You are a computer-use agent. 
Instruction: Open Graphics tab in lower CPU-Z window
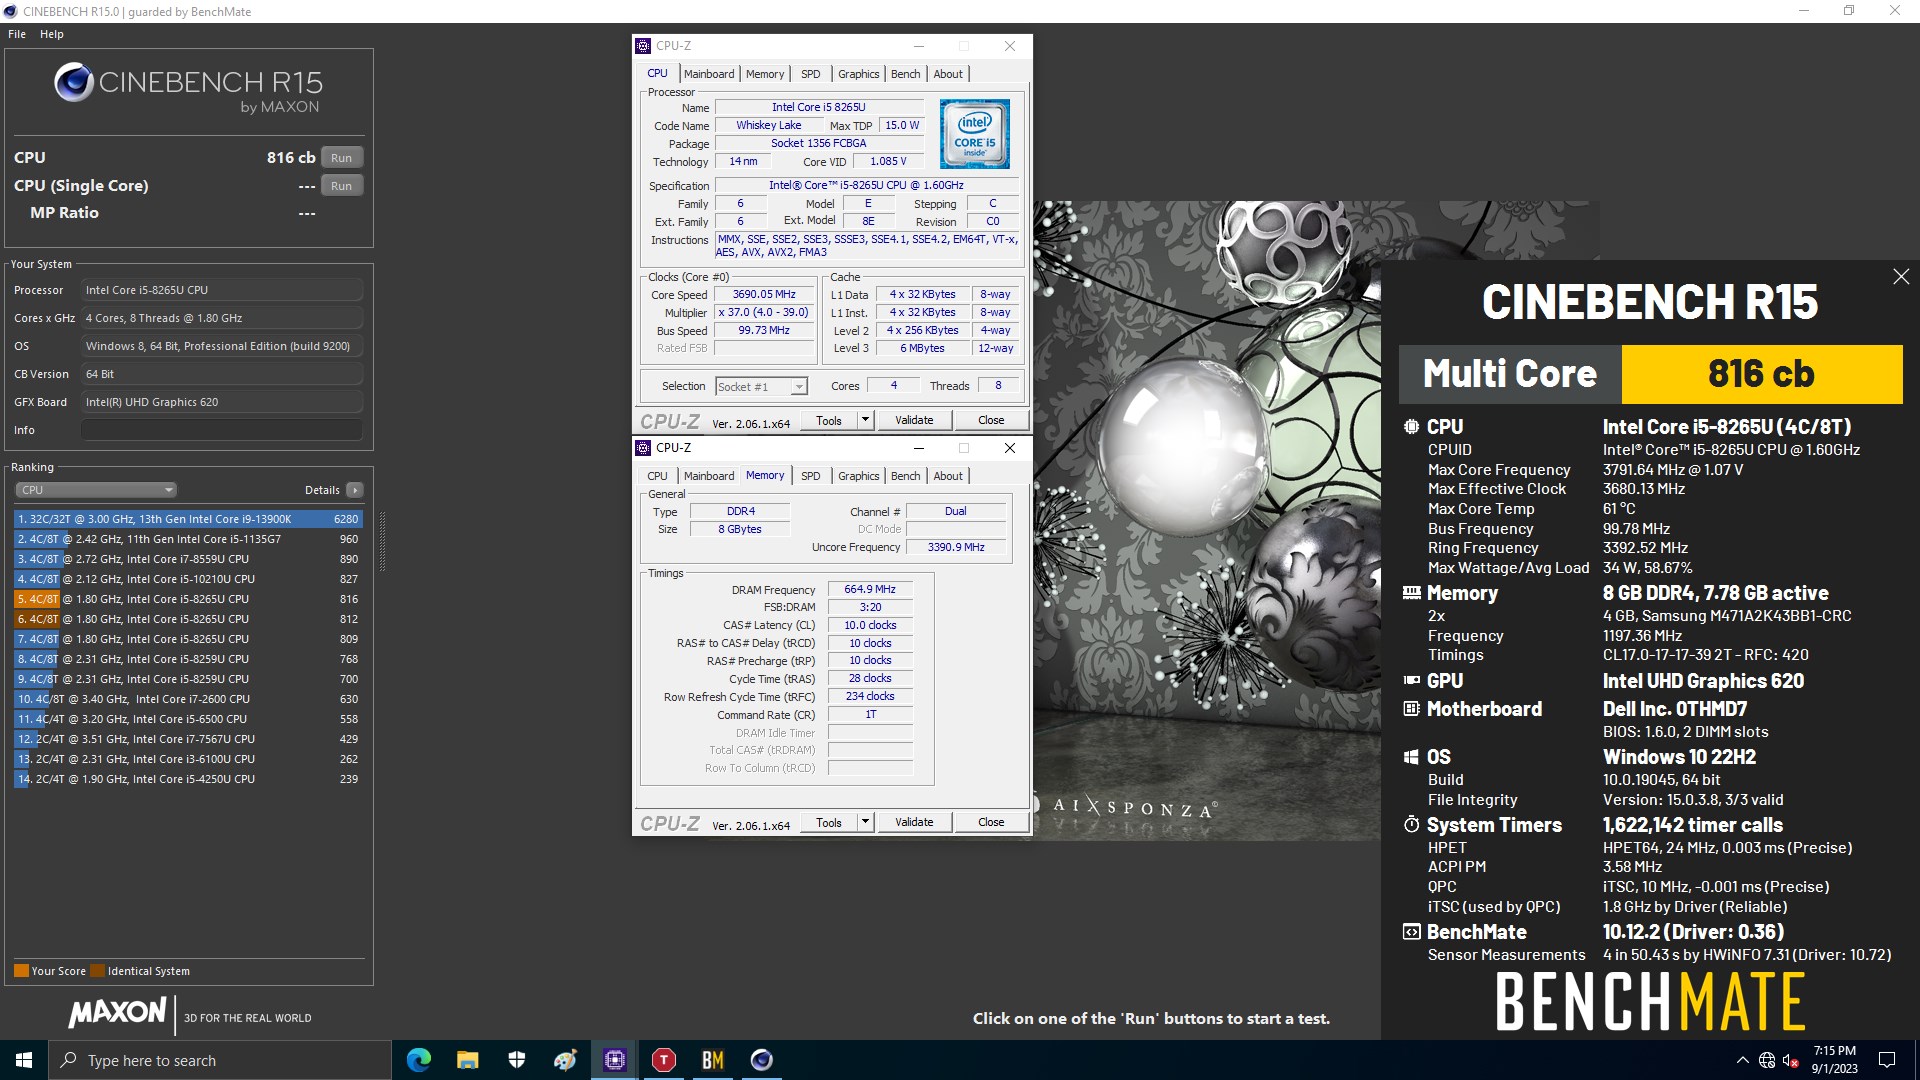coord(859,476)
